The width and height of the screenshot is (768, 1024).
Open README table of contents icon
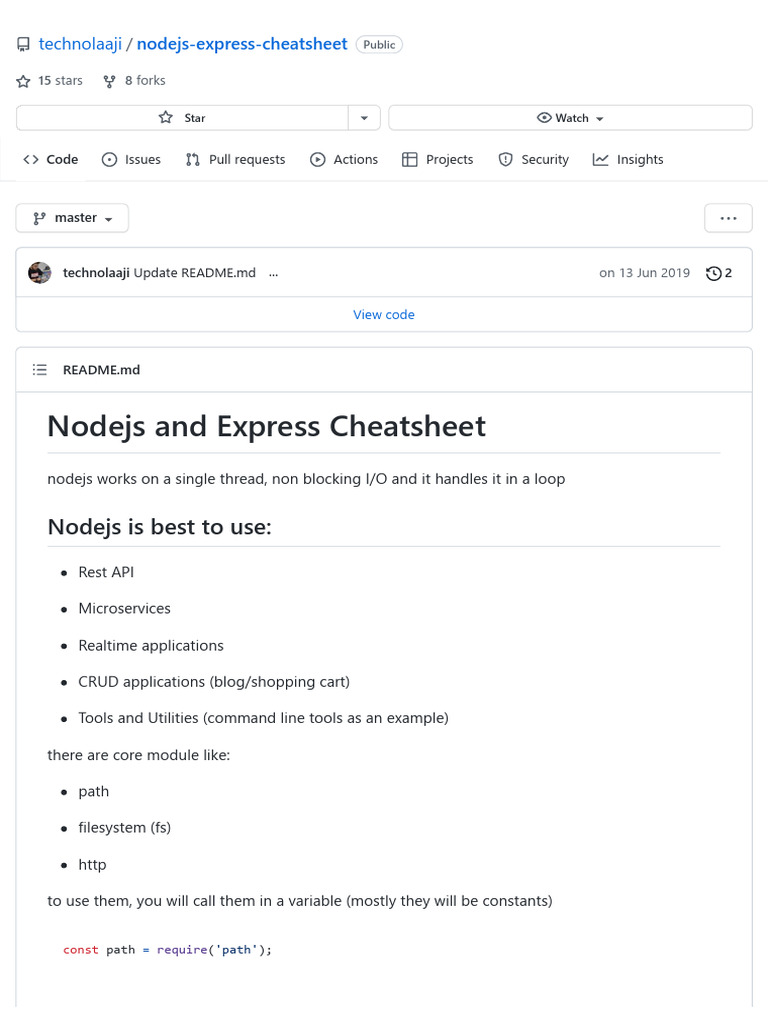pyautogui.click(x=40, y=370)
